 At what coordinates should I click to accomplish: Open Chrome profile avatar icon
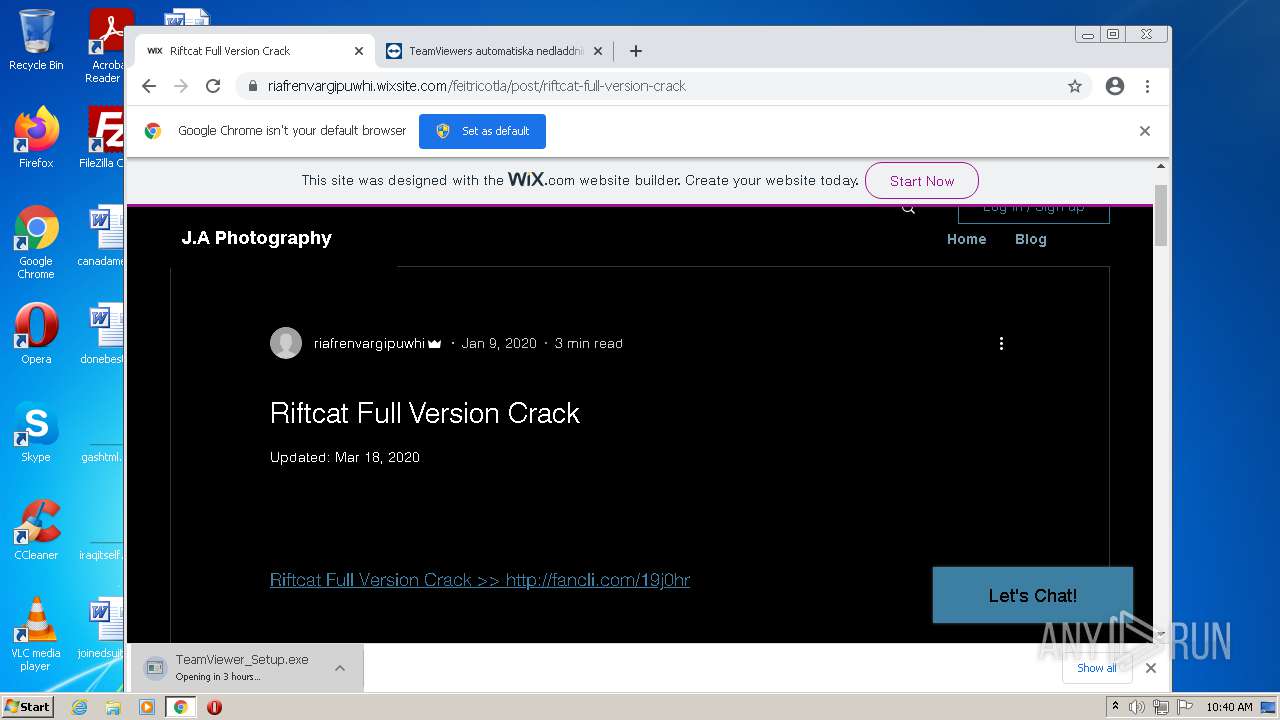pos(1115,86)
